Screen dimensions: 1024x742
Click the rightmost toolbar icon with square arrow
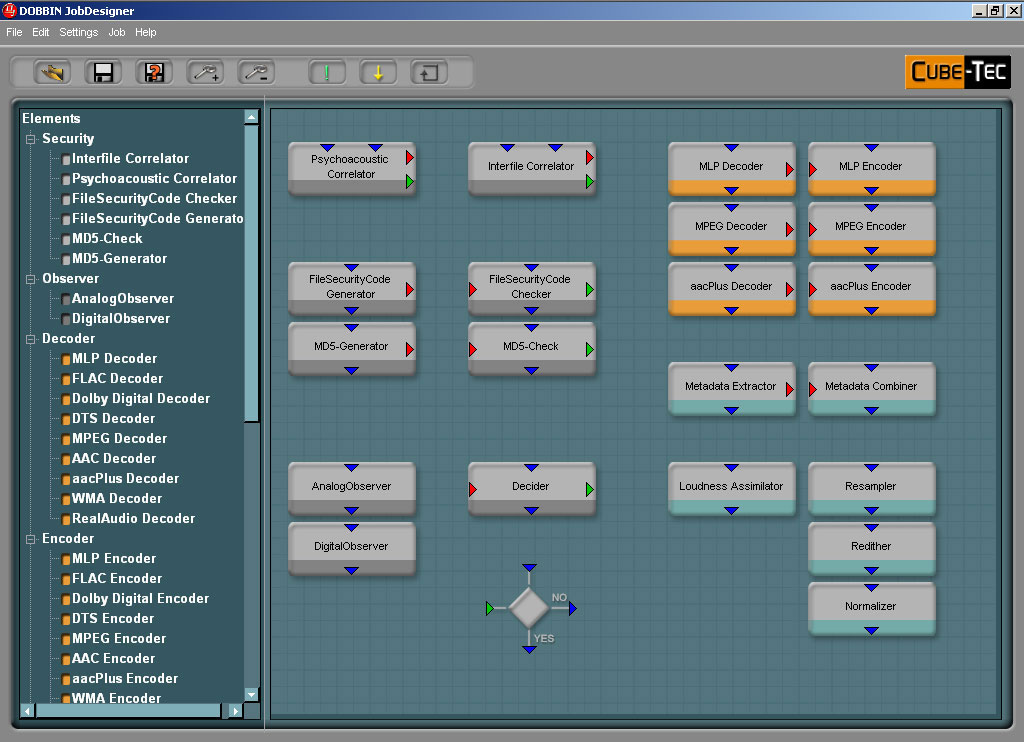[429, 72]
